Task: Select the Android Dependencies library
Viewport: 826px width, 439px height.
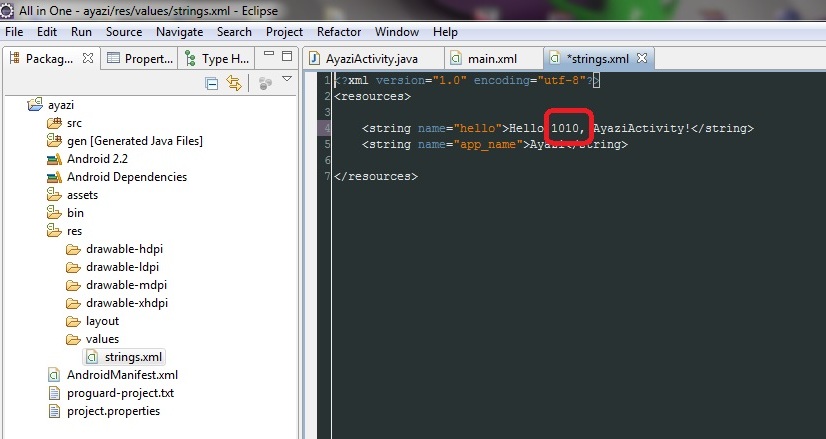Action: pyautogui.click(x=127, y=177)
